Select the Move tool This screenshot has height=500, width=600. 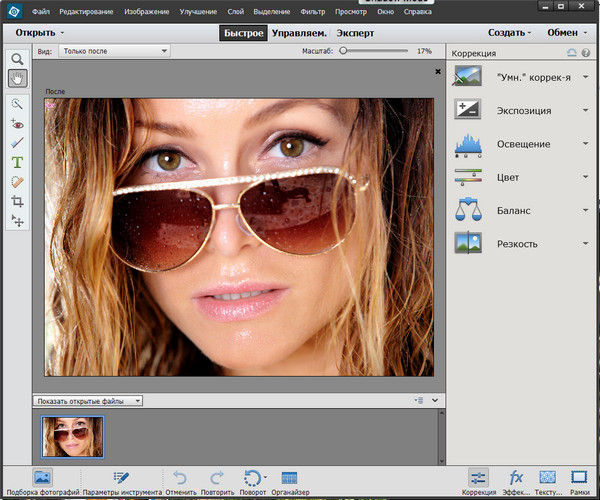(17, 220)
